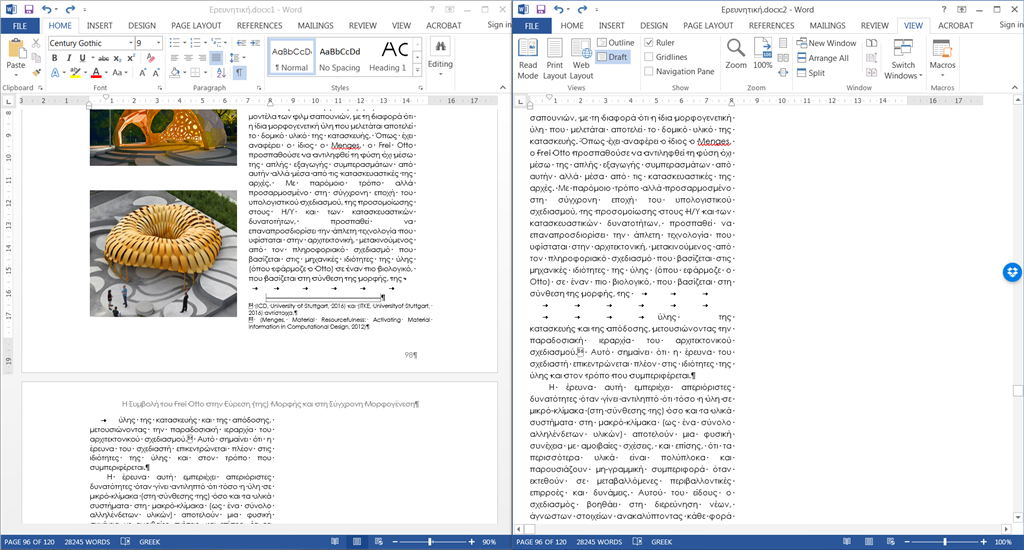Screen dimensions: 1024x550
Task: Open the DESIGN tab in docx1 window
Action: (x=142, y=25)
